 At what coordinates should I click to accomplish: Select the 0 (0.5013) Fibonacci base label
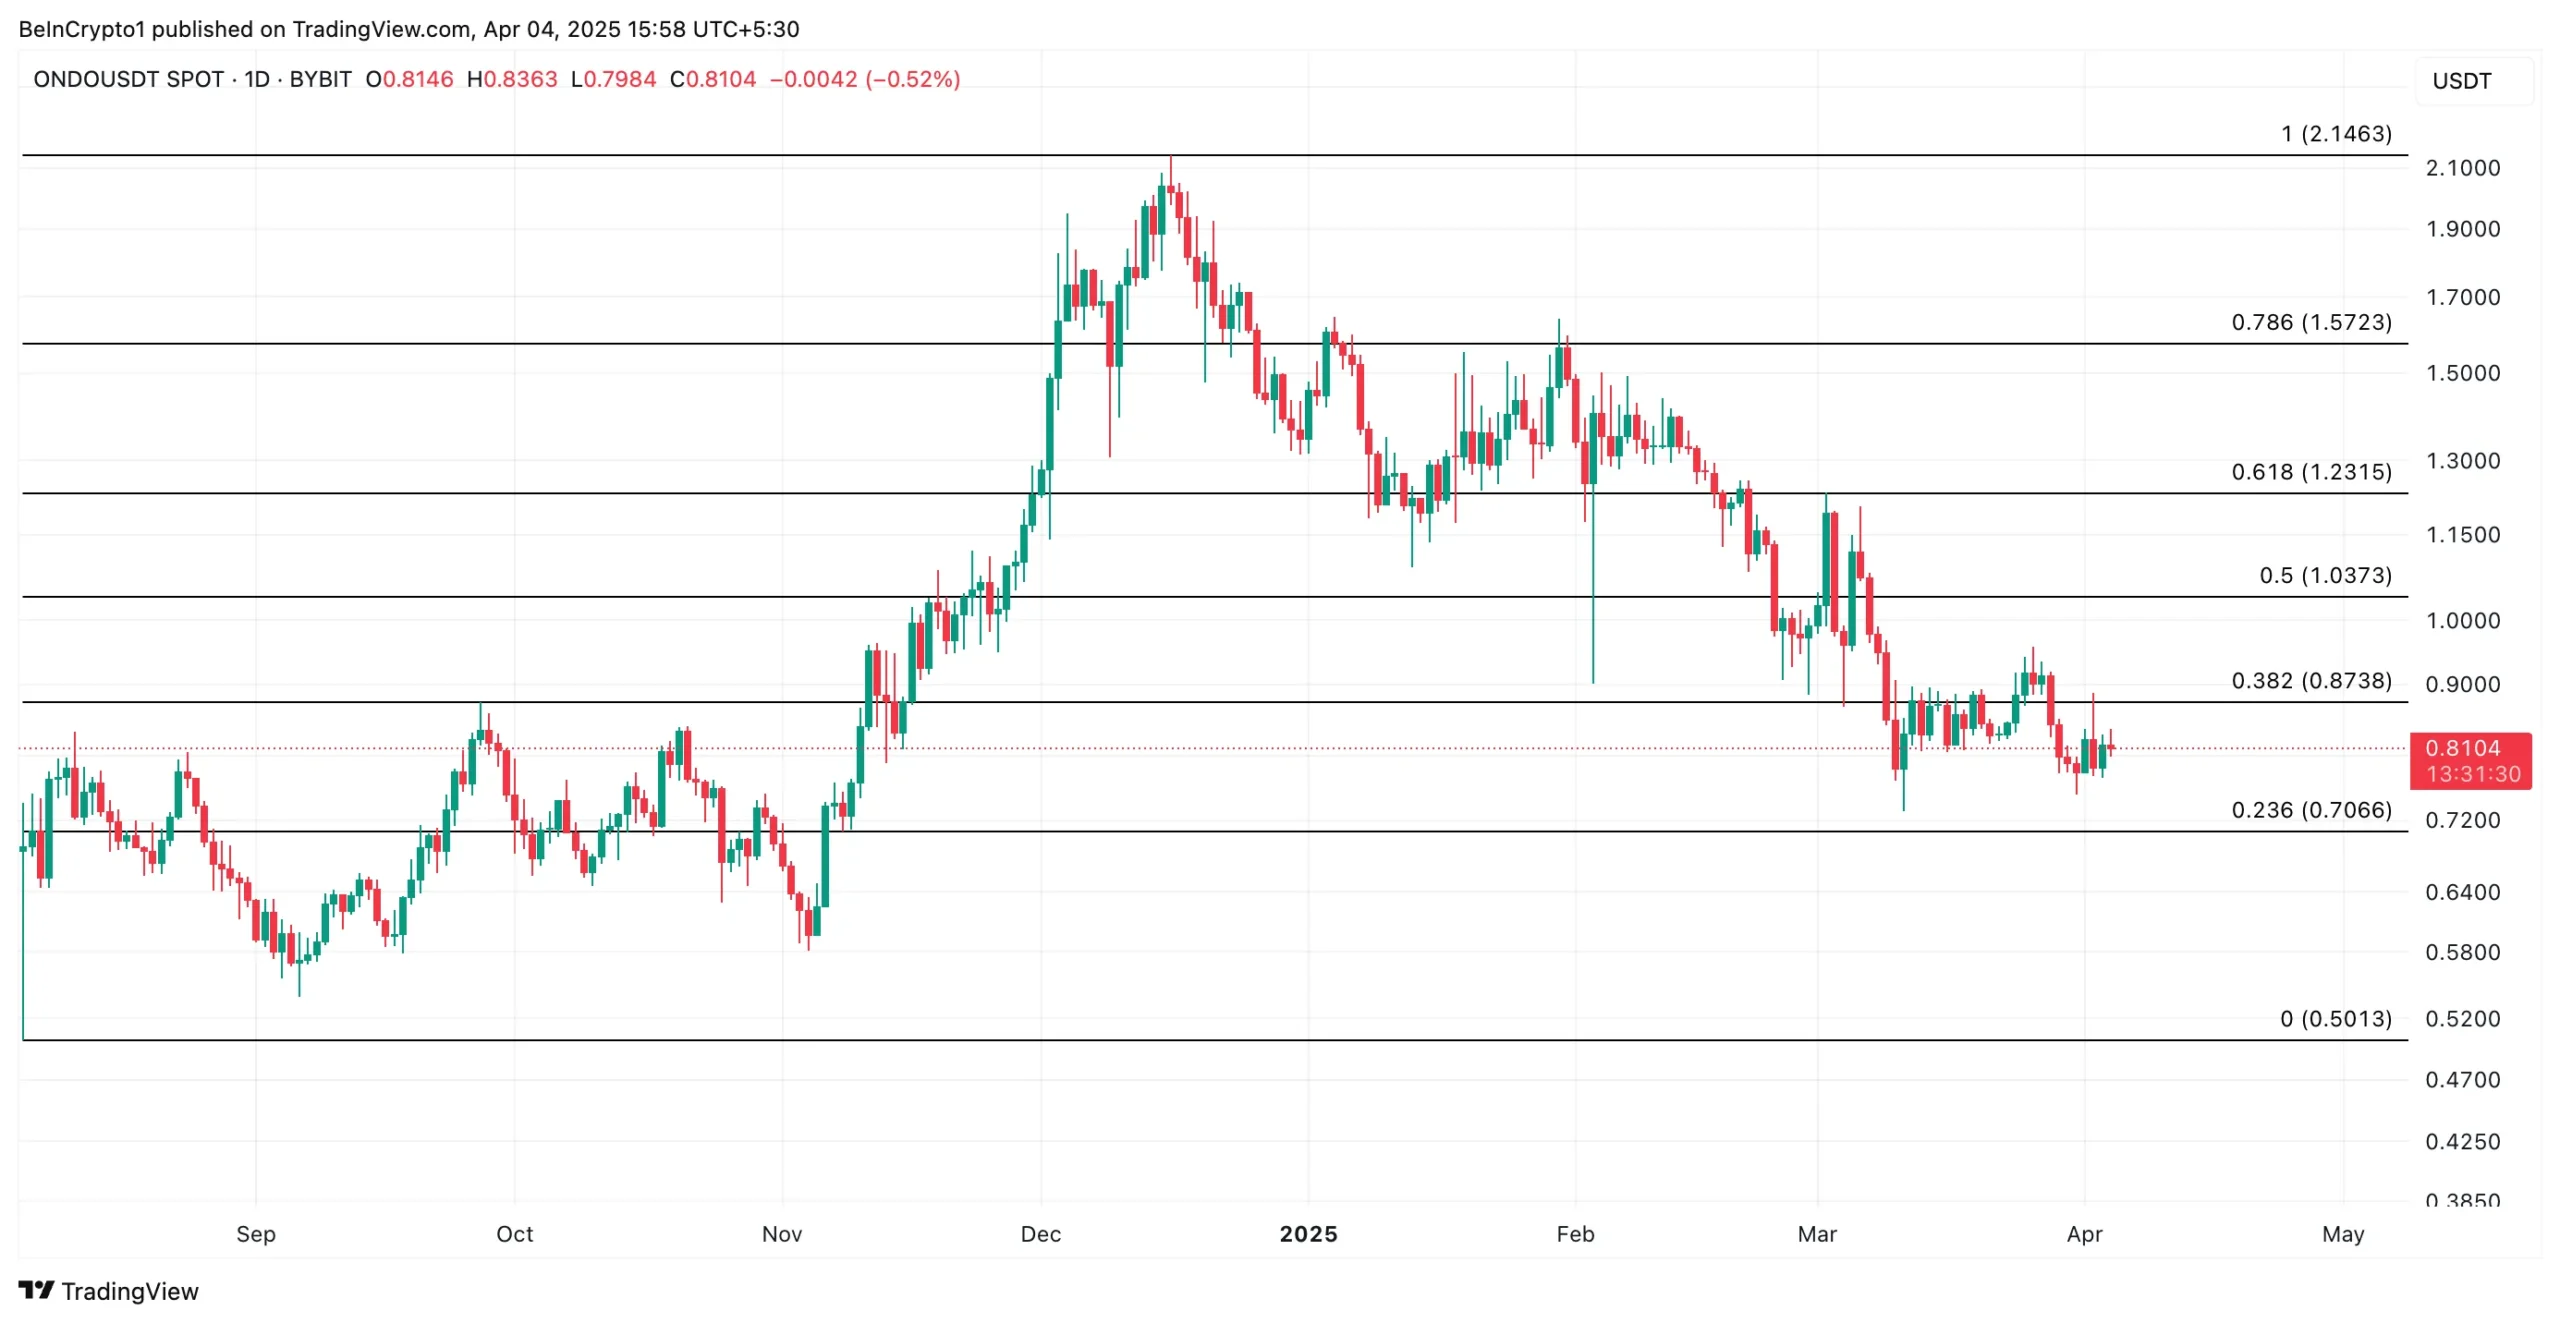tap(2334, 1019)
